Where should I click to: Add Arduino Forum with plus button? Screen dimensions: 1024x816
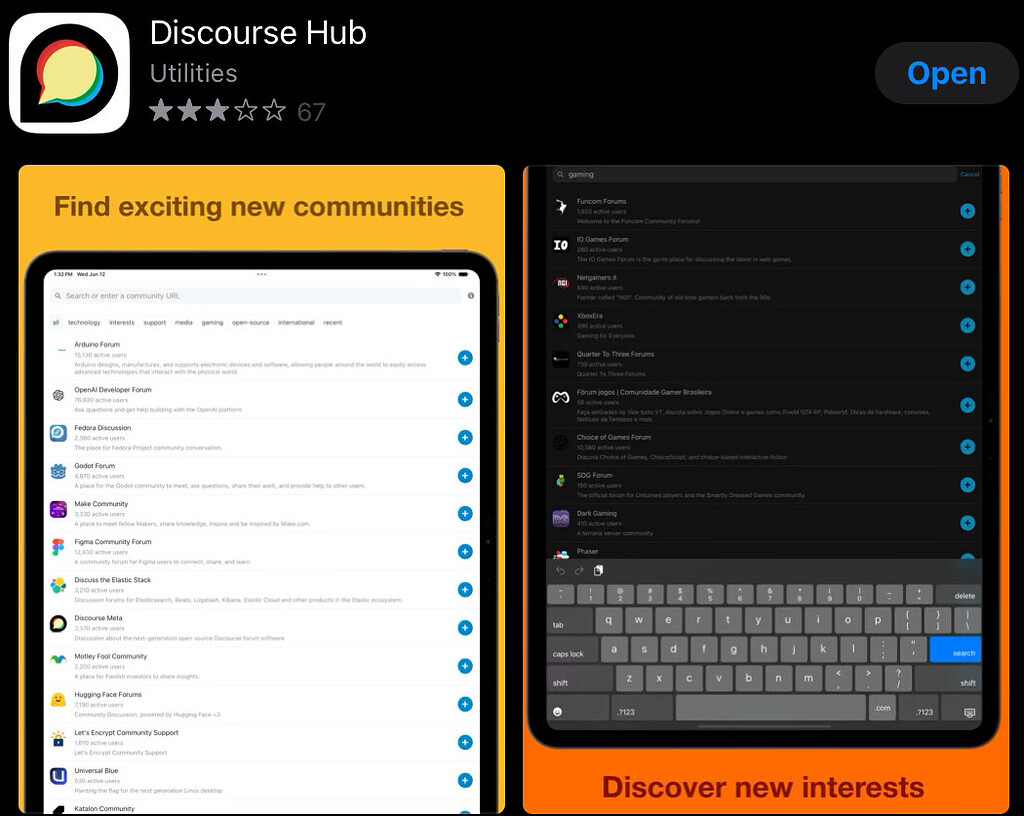tap(465, 358)
